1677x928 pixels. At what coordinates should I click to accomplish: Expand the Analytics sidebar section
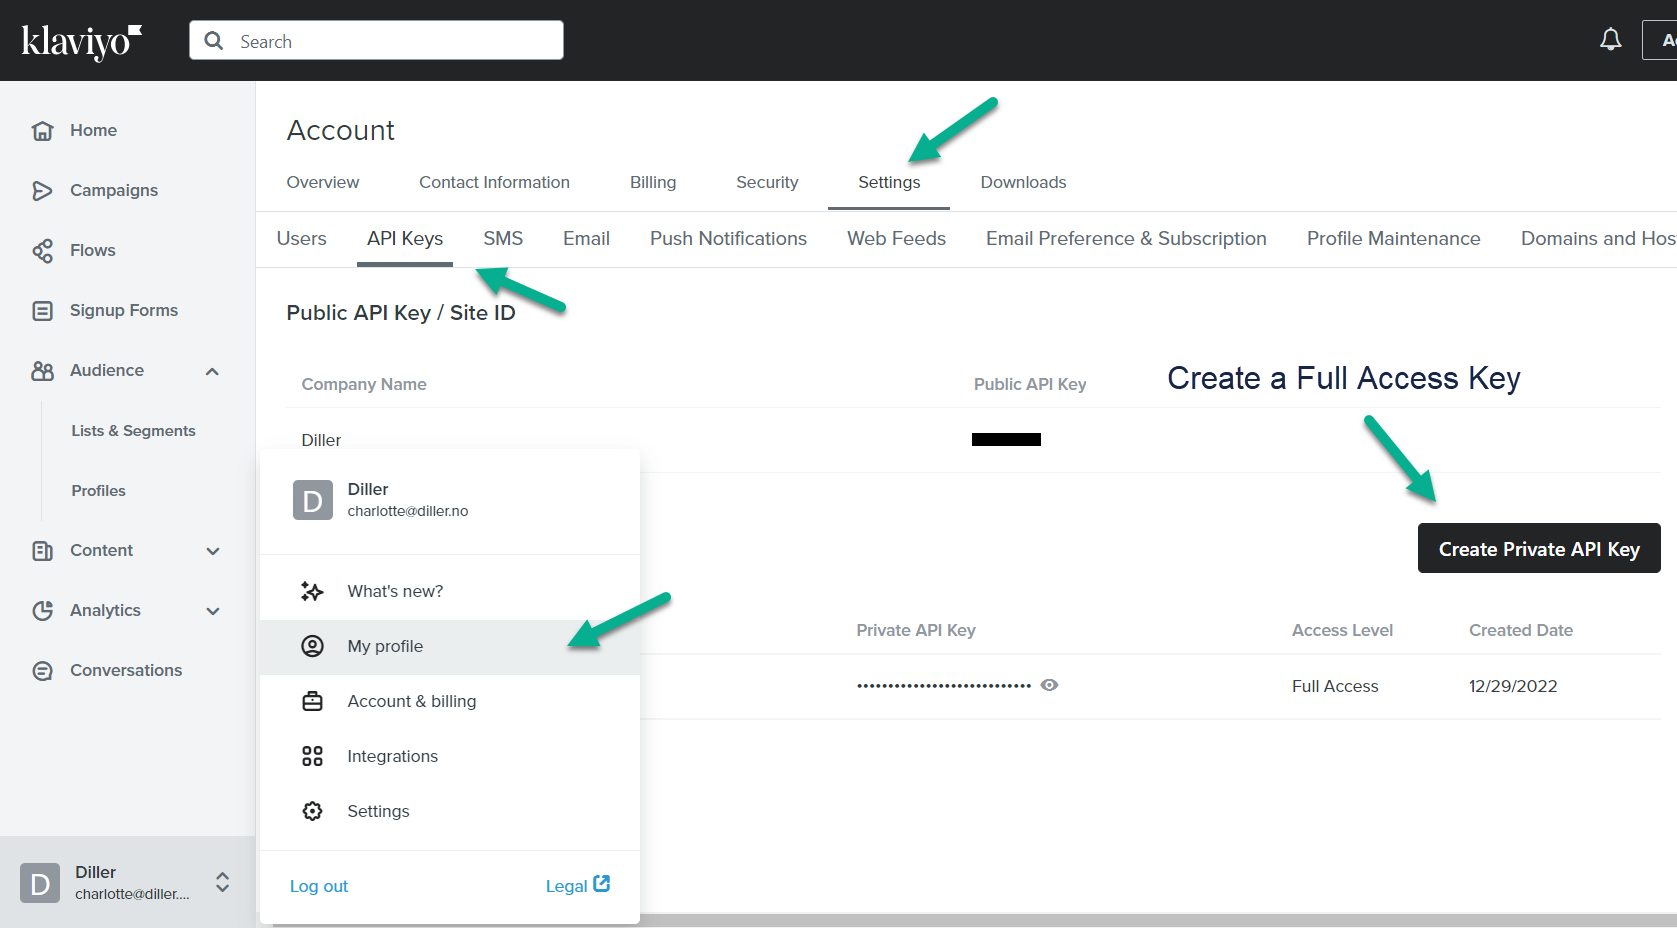pos(212,610)
